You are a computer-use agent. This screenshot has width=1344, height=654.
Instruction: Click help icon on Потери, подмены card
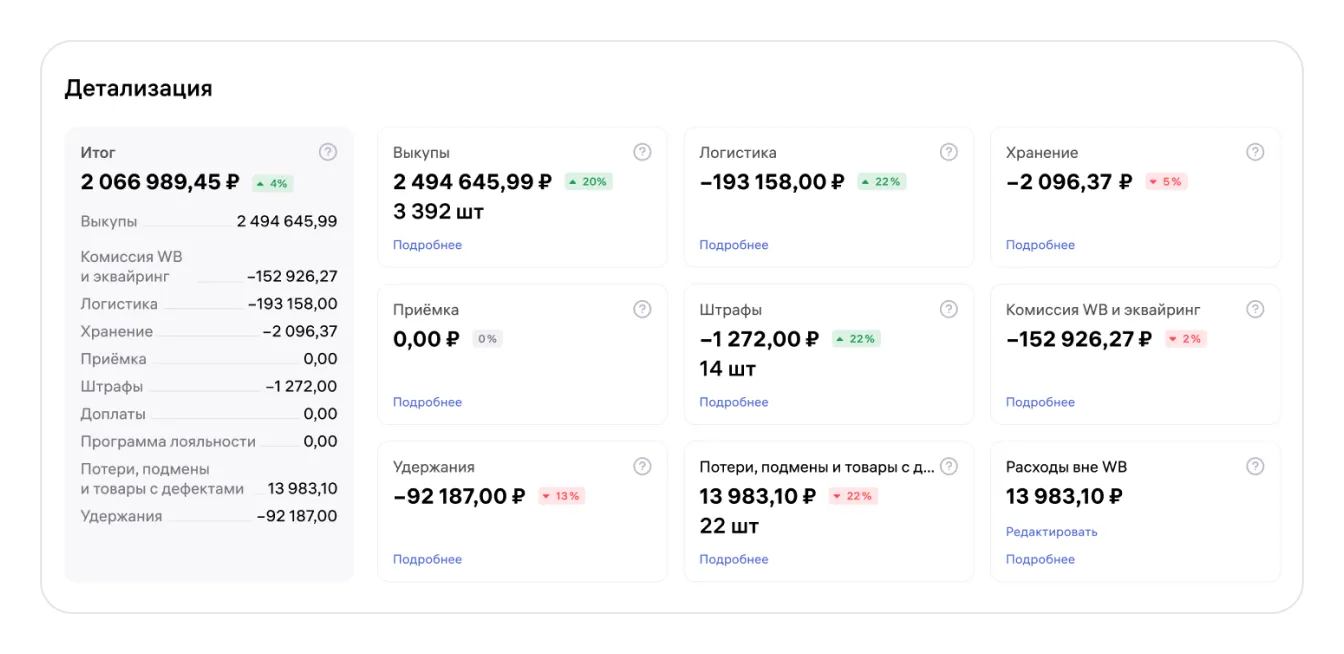[949, 466]
